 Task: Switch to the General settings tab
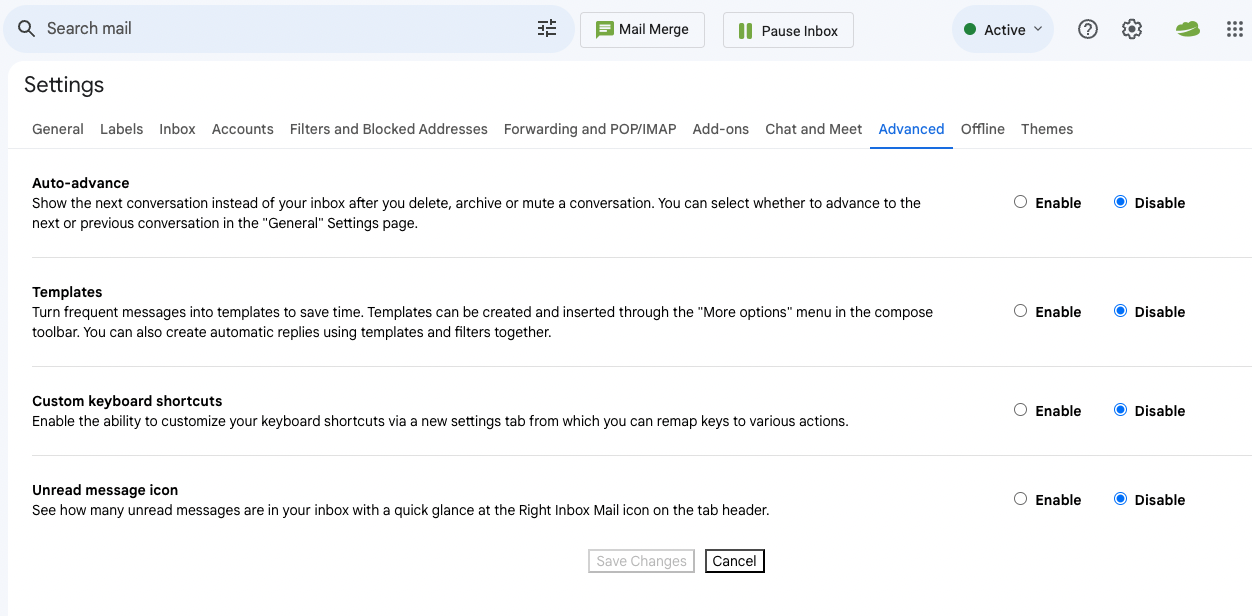pos(58,129)
